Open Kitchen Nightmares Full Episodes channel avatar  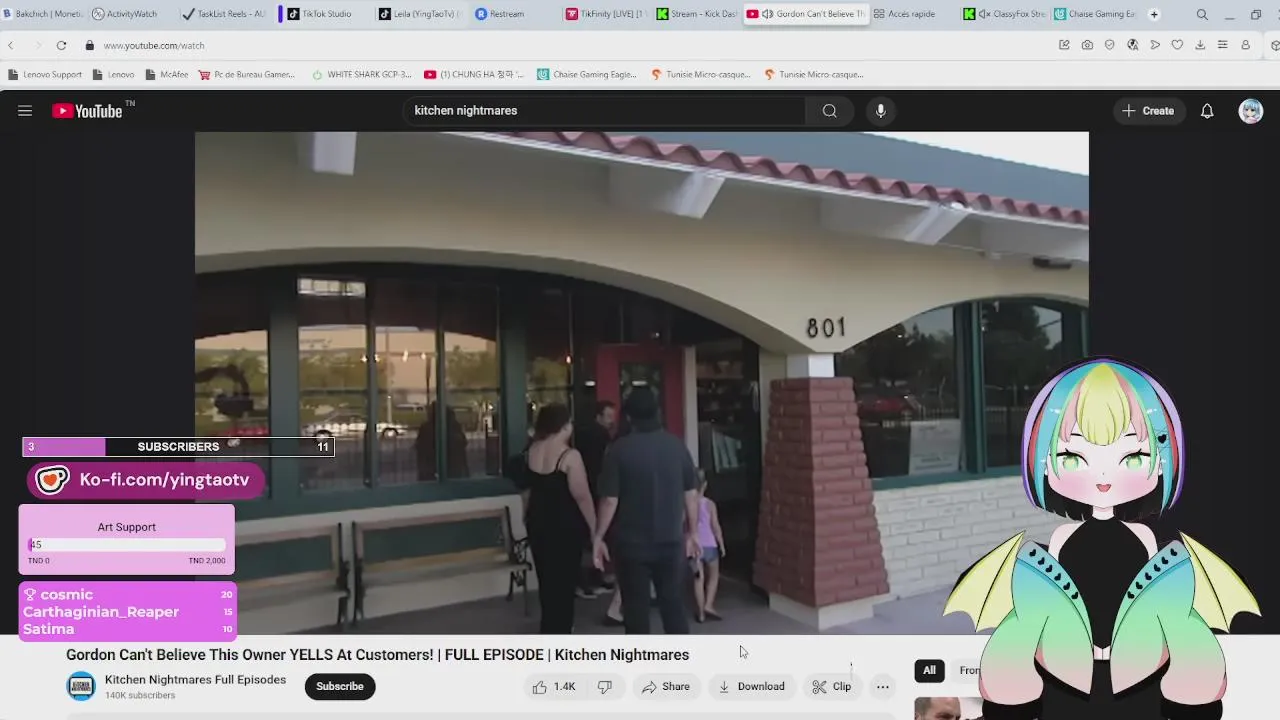click(81, 686)
